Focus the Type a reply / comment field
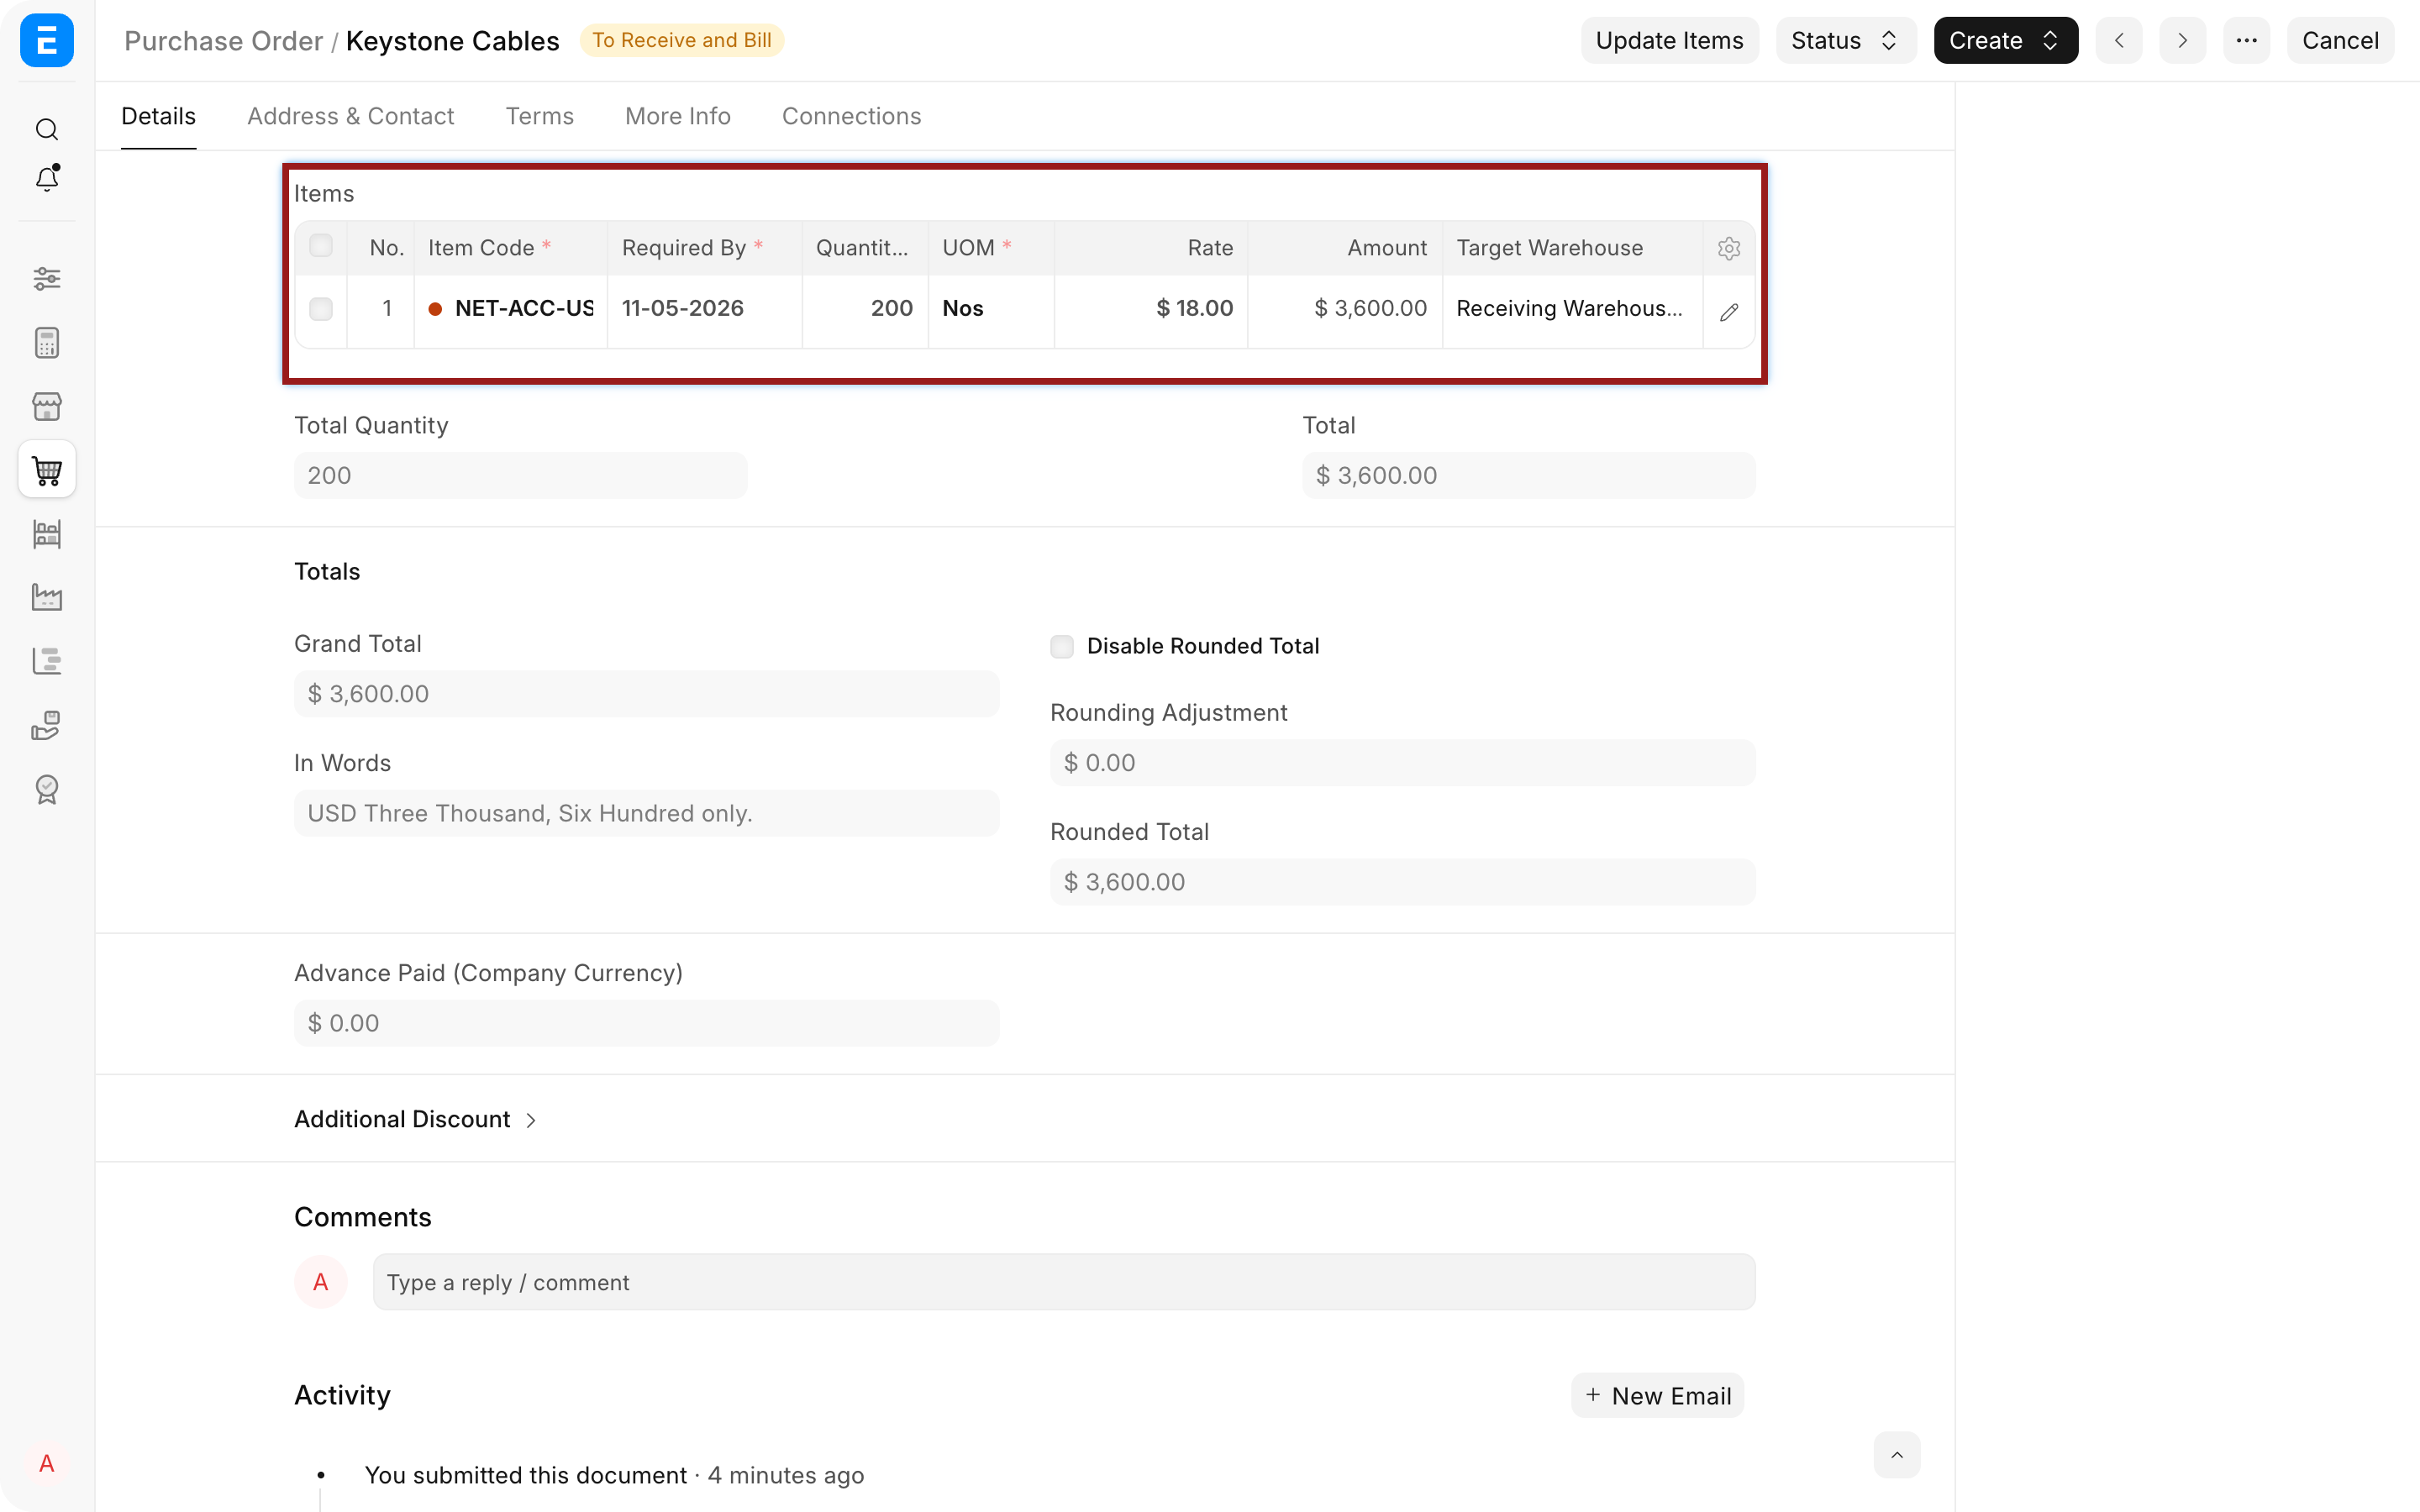The image size is (2420, 1512). pyautogui.click(x=1064, y=1282)
